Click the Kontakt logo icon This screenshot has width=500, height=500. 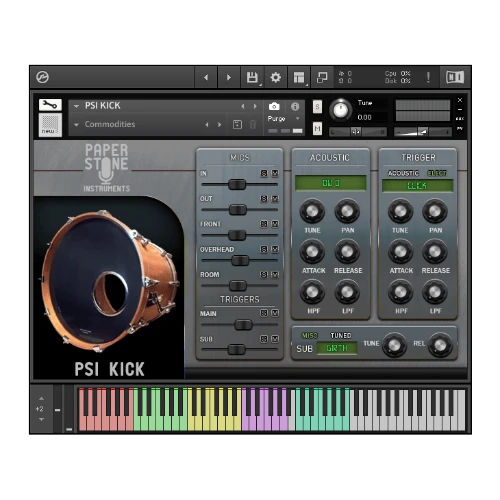pos(42,77)
